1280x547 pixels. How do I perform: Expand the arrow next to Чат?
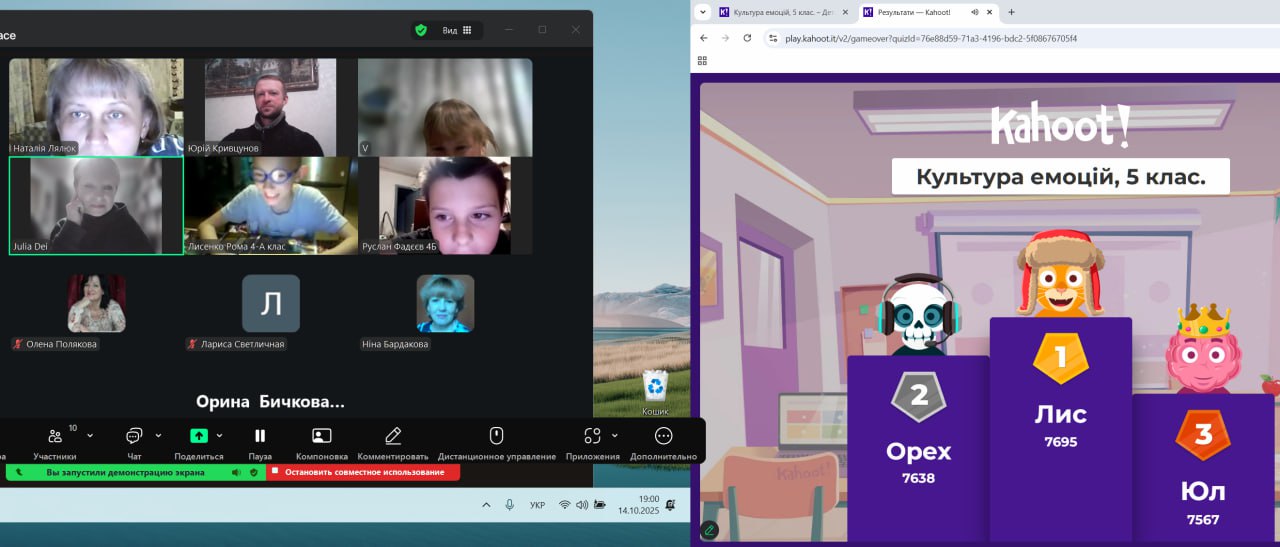[x=159, y=436]
